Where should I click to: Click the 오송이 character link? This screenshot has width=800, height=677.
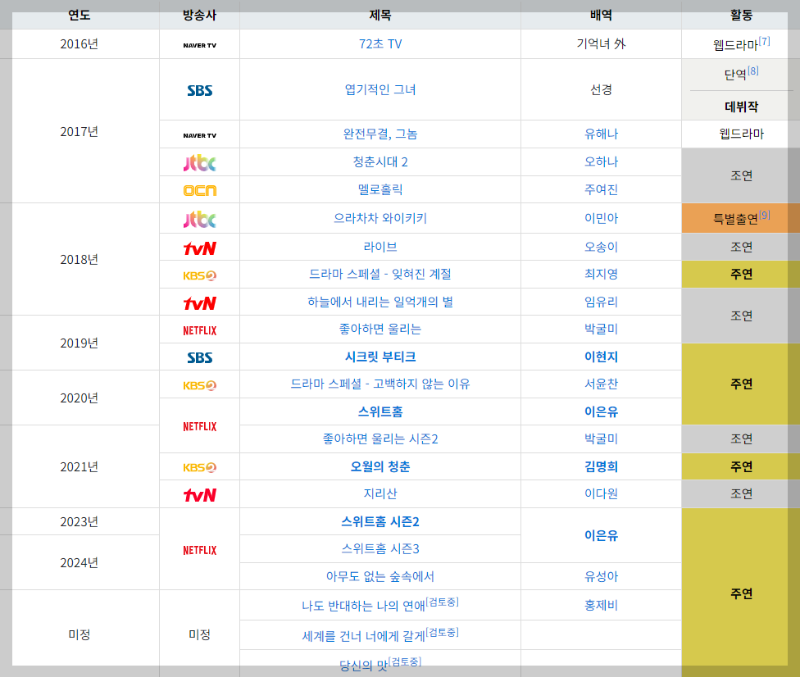click(601, 247)
